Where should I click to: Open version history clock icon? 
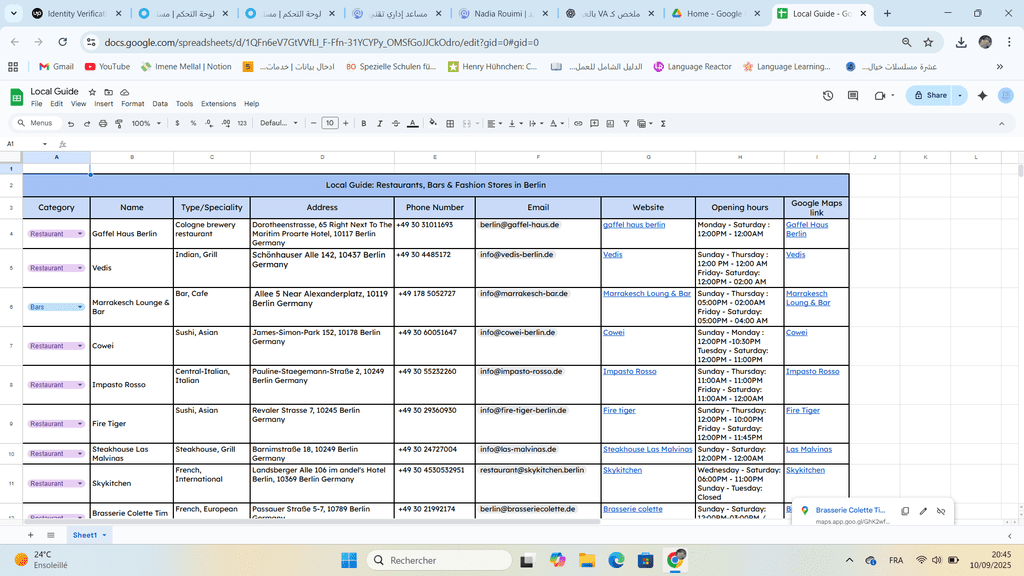828,95
